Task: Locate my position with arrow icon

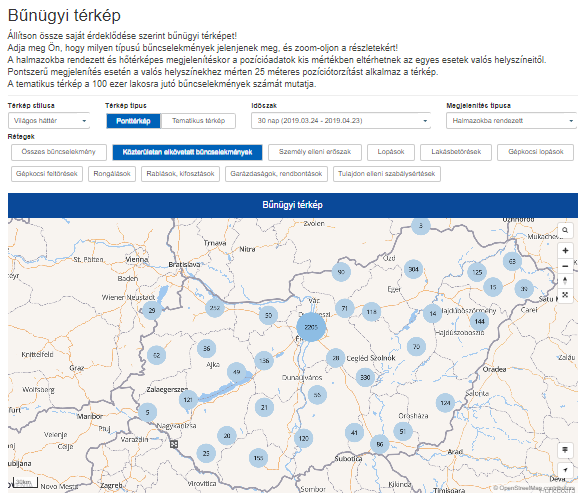Action: point(565,470)
